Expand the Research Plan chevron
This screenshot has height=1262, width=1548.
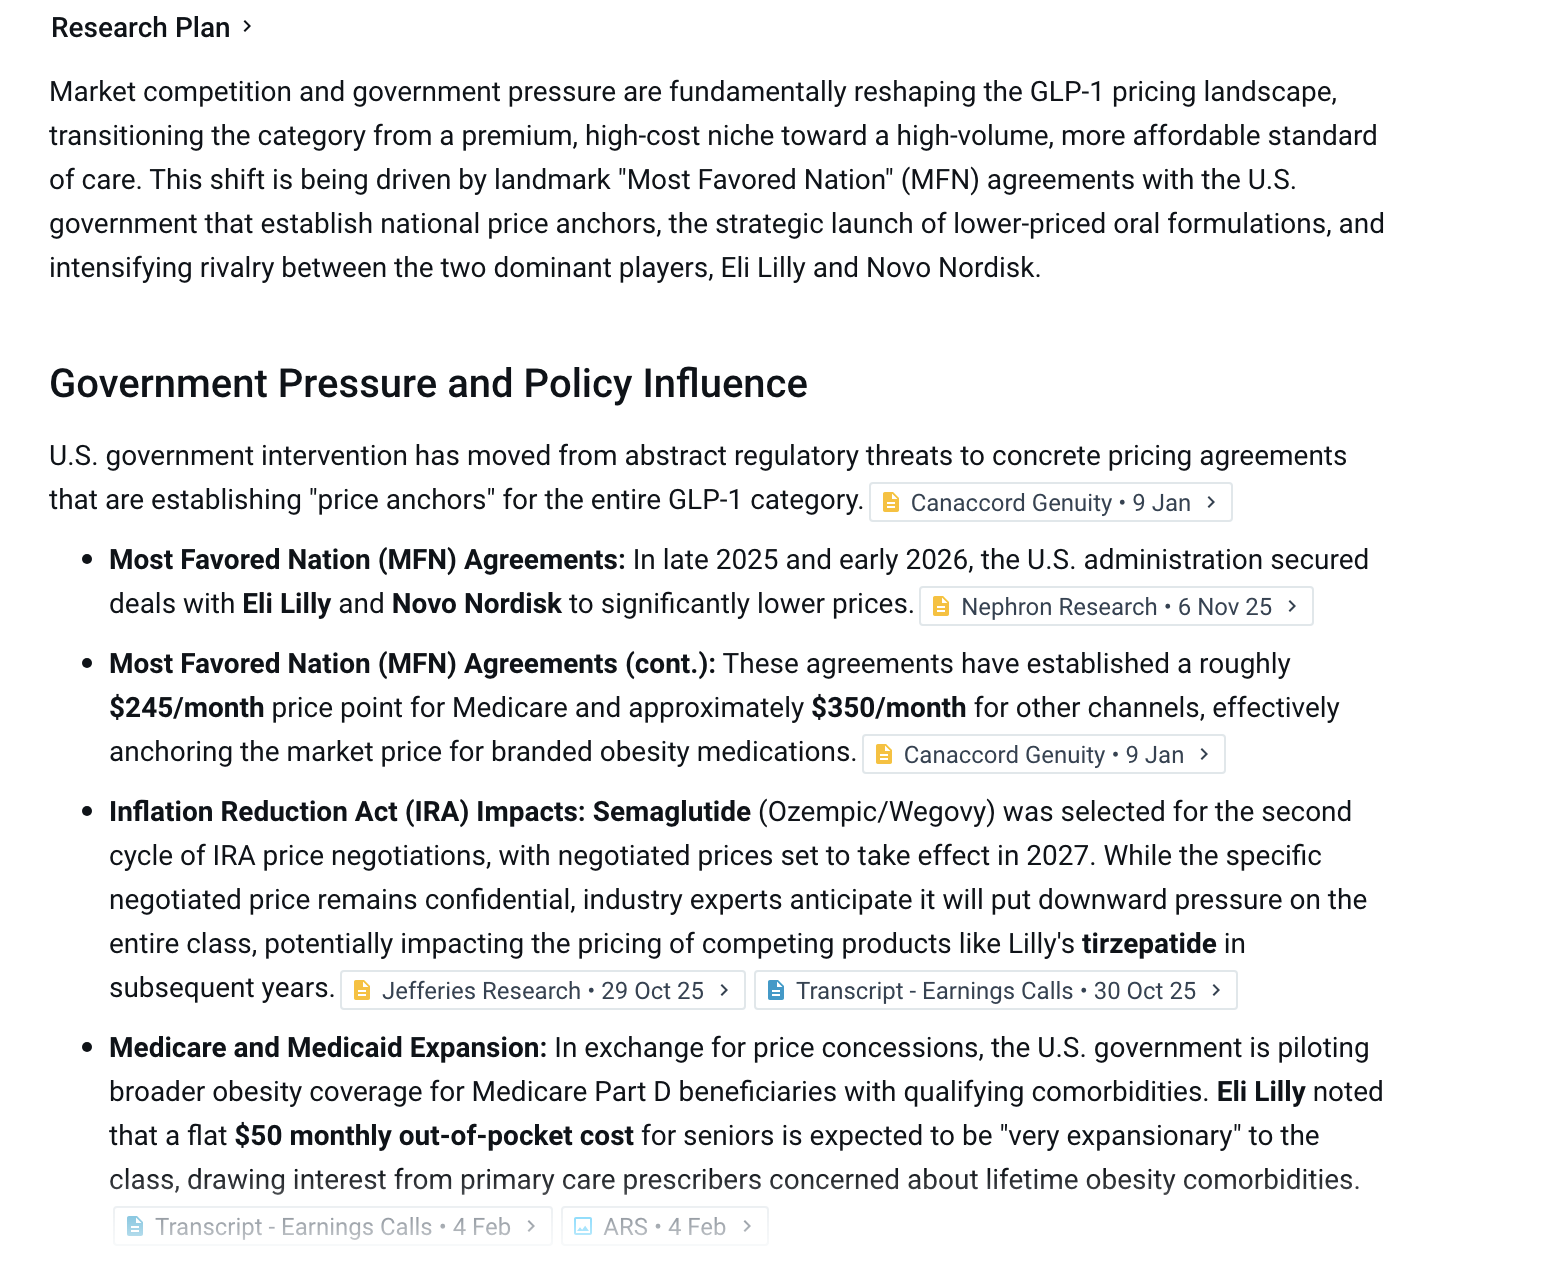pyautogui.click(x=247, y=26)
